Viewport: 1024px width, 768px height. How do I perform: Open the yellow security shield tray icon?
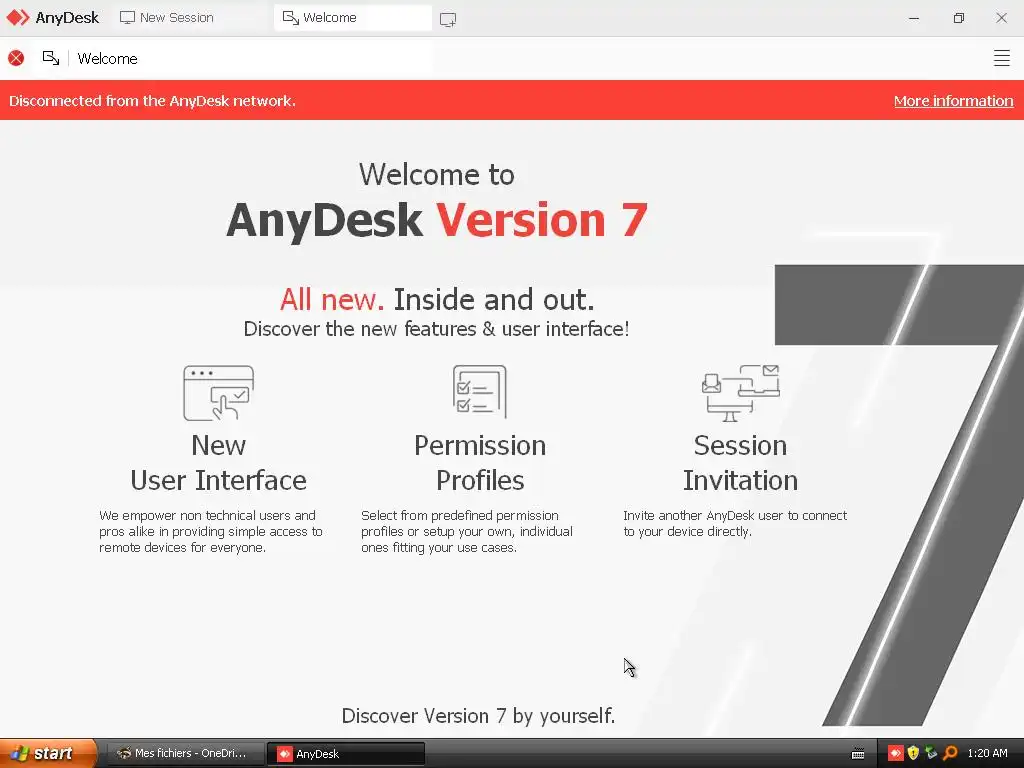point(913,753)
